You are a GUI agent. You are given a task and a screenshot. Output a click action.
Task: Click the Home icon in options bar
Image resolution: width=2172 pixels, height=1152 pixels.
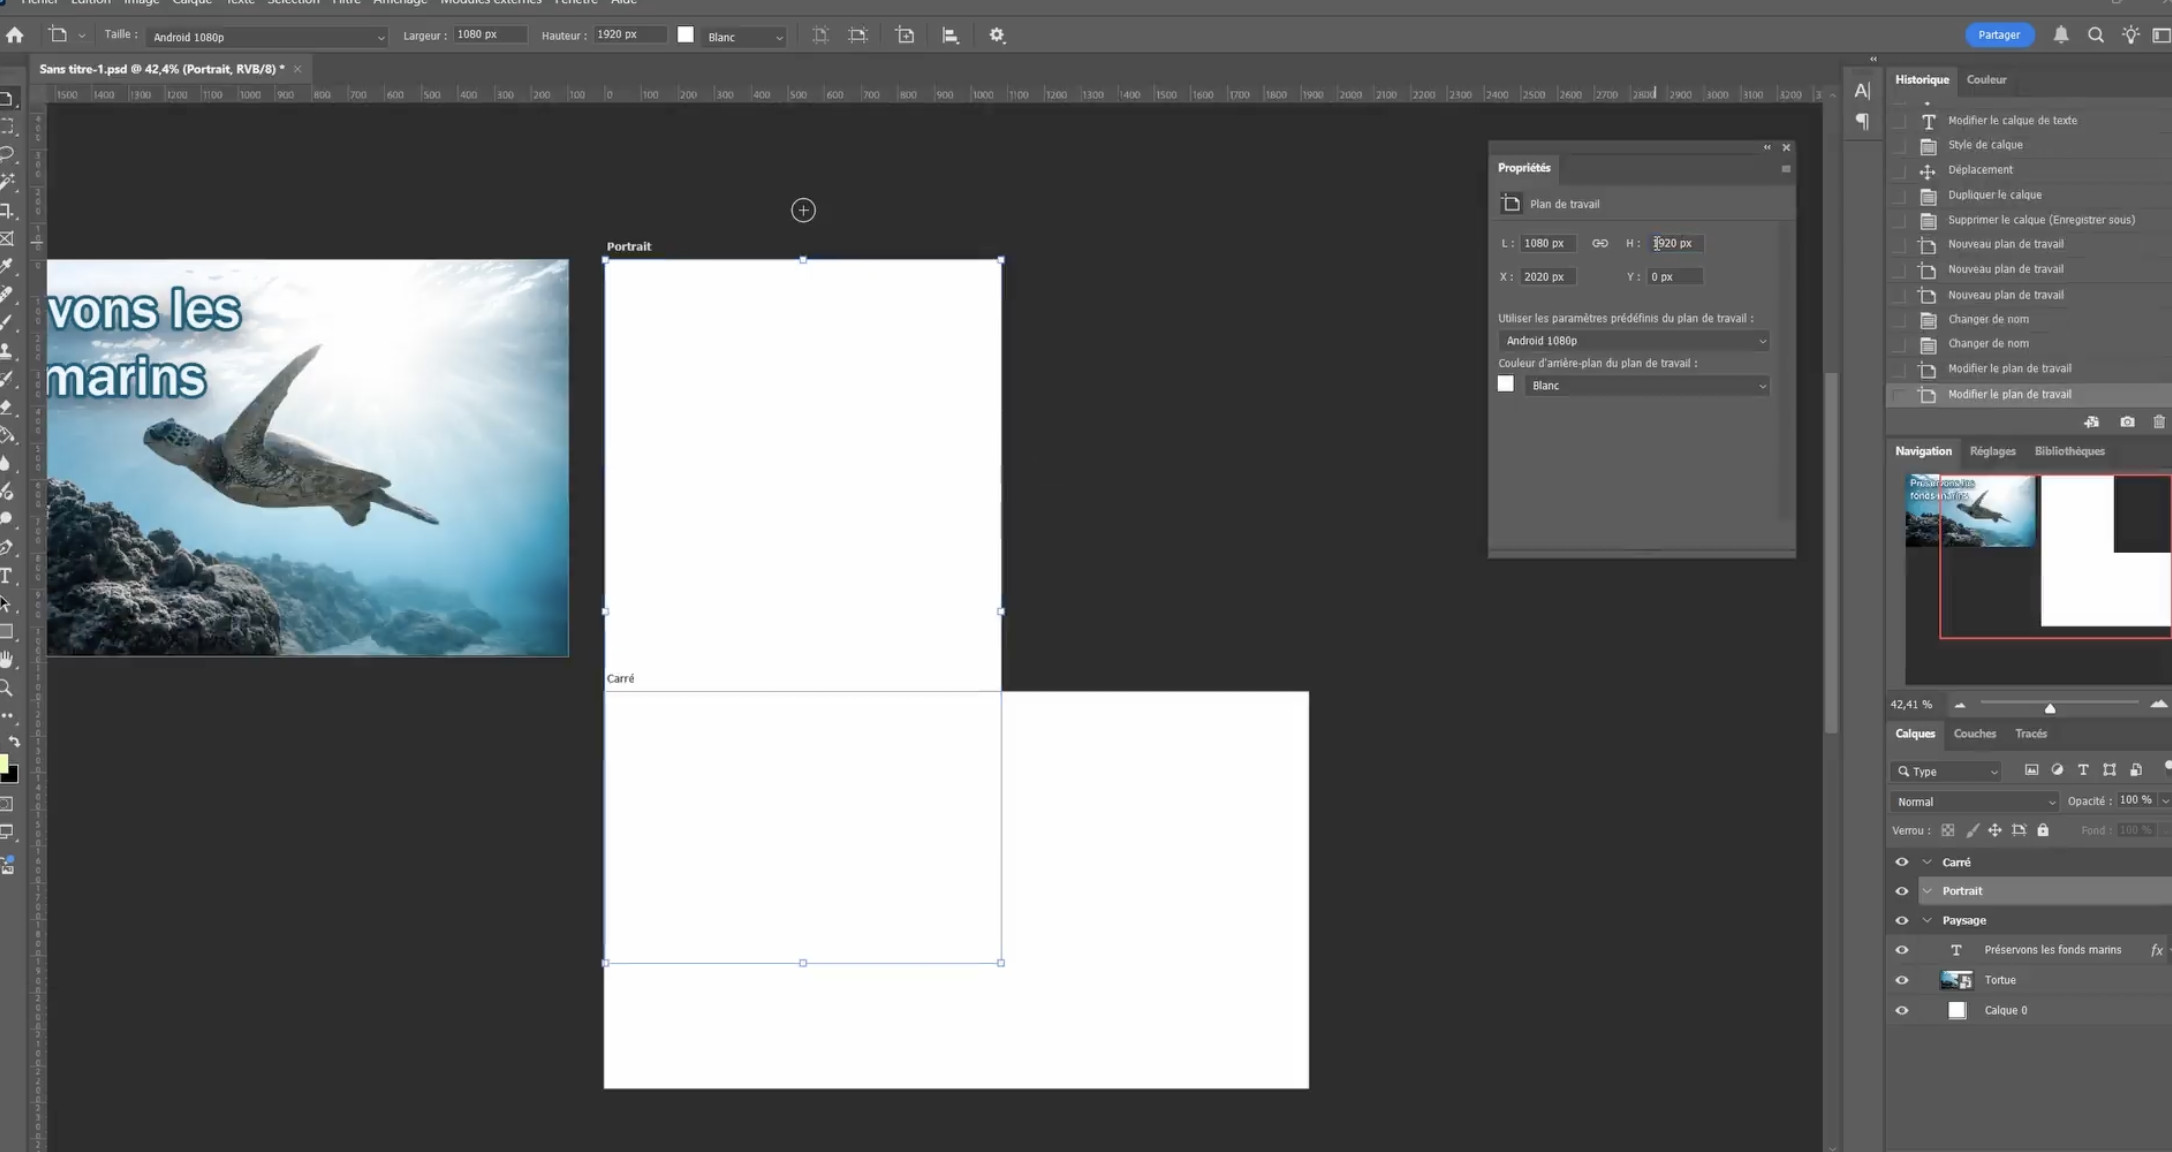coord(15,35)
